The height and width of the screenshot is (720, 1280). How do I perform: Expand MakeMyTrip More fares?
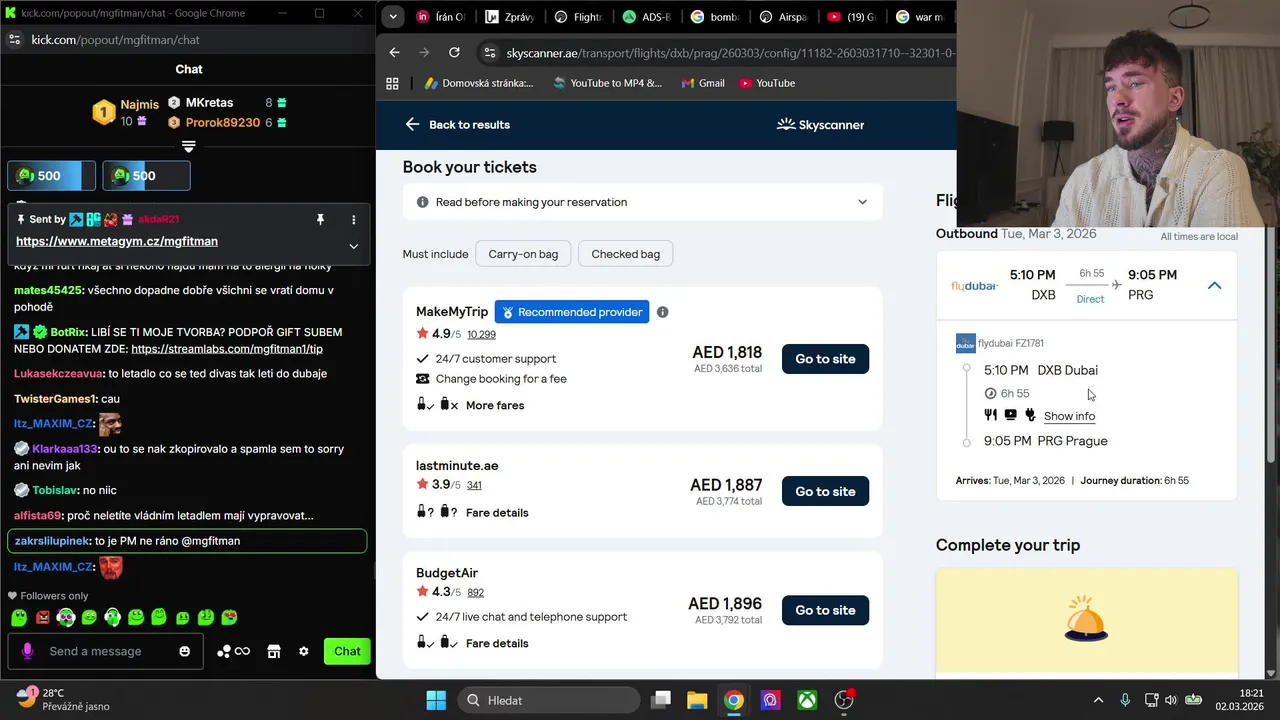[x=495, y=405]
